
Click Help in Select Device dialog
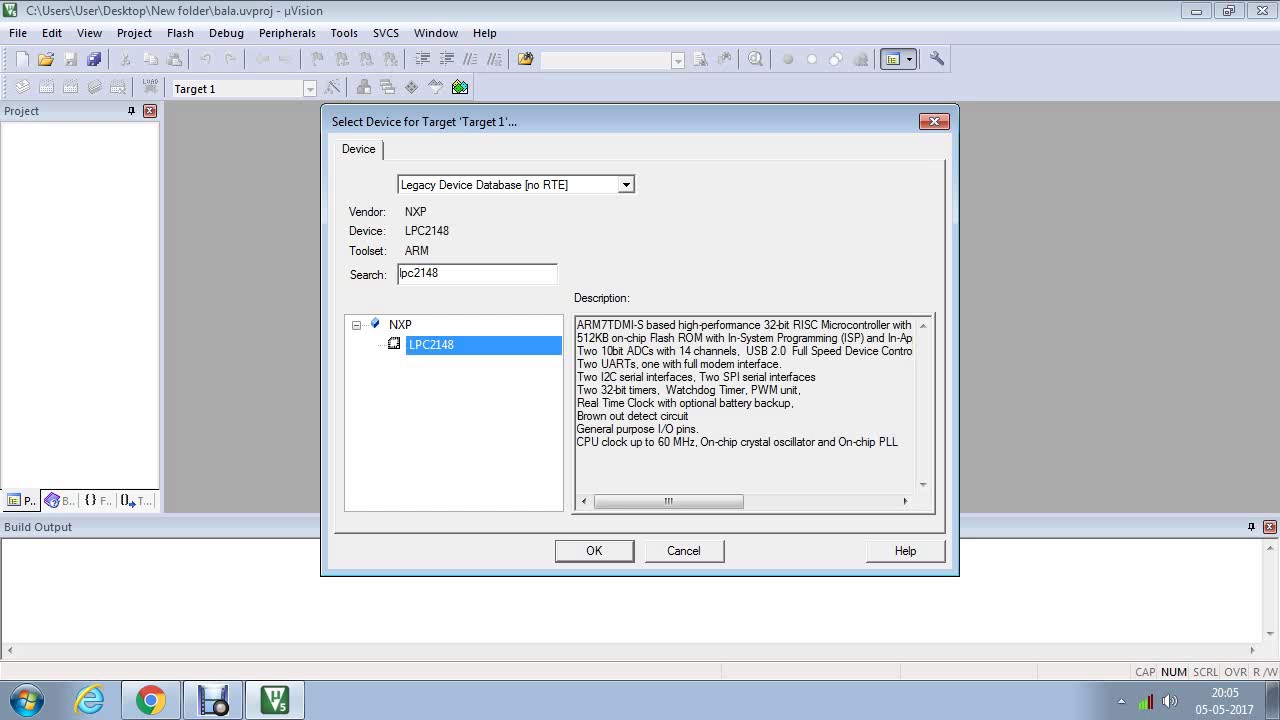905,551
